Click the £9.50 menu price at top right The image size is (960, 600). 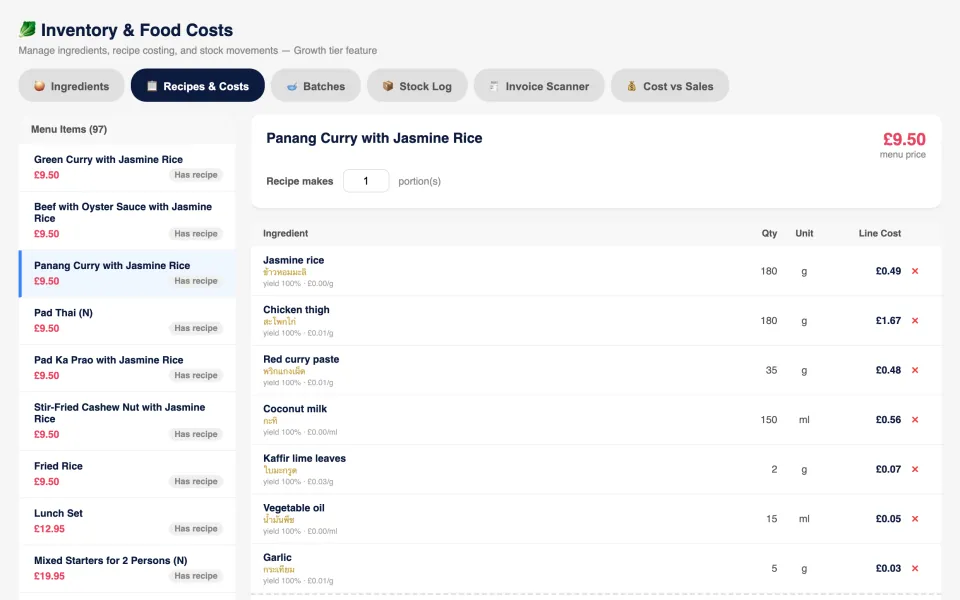point(904,140)
